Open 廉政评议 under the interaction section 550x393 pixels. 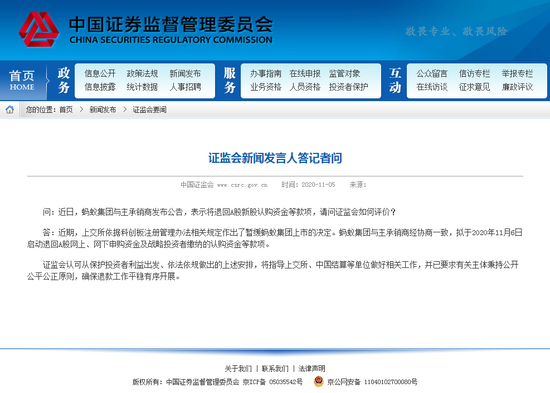pos(517,87)
